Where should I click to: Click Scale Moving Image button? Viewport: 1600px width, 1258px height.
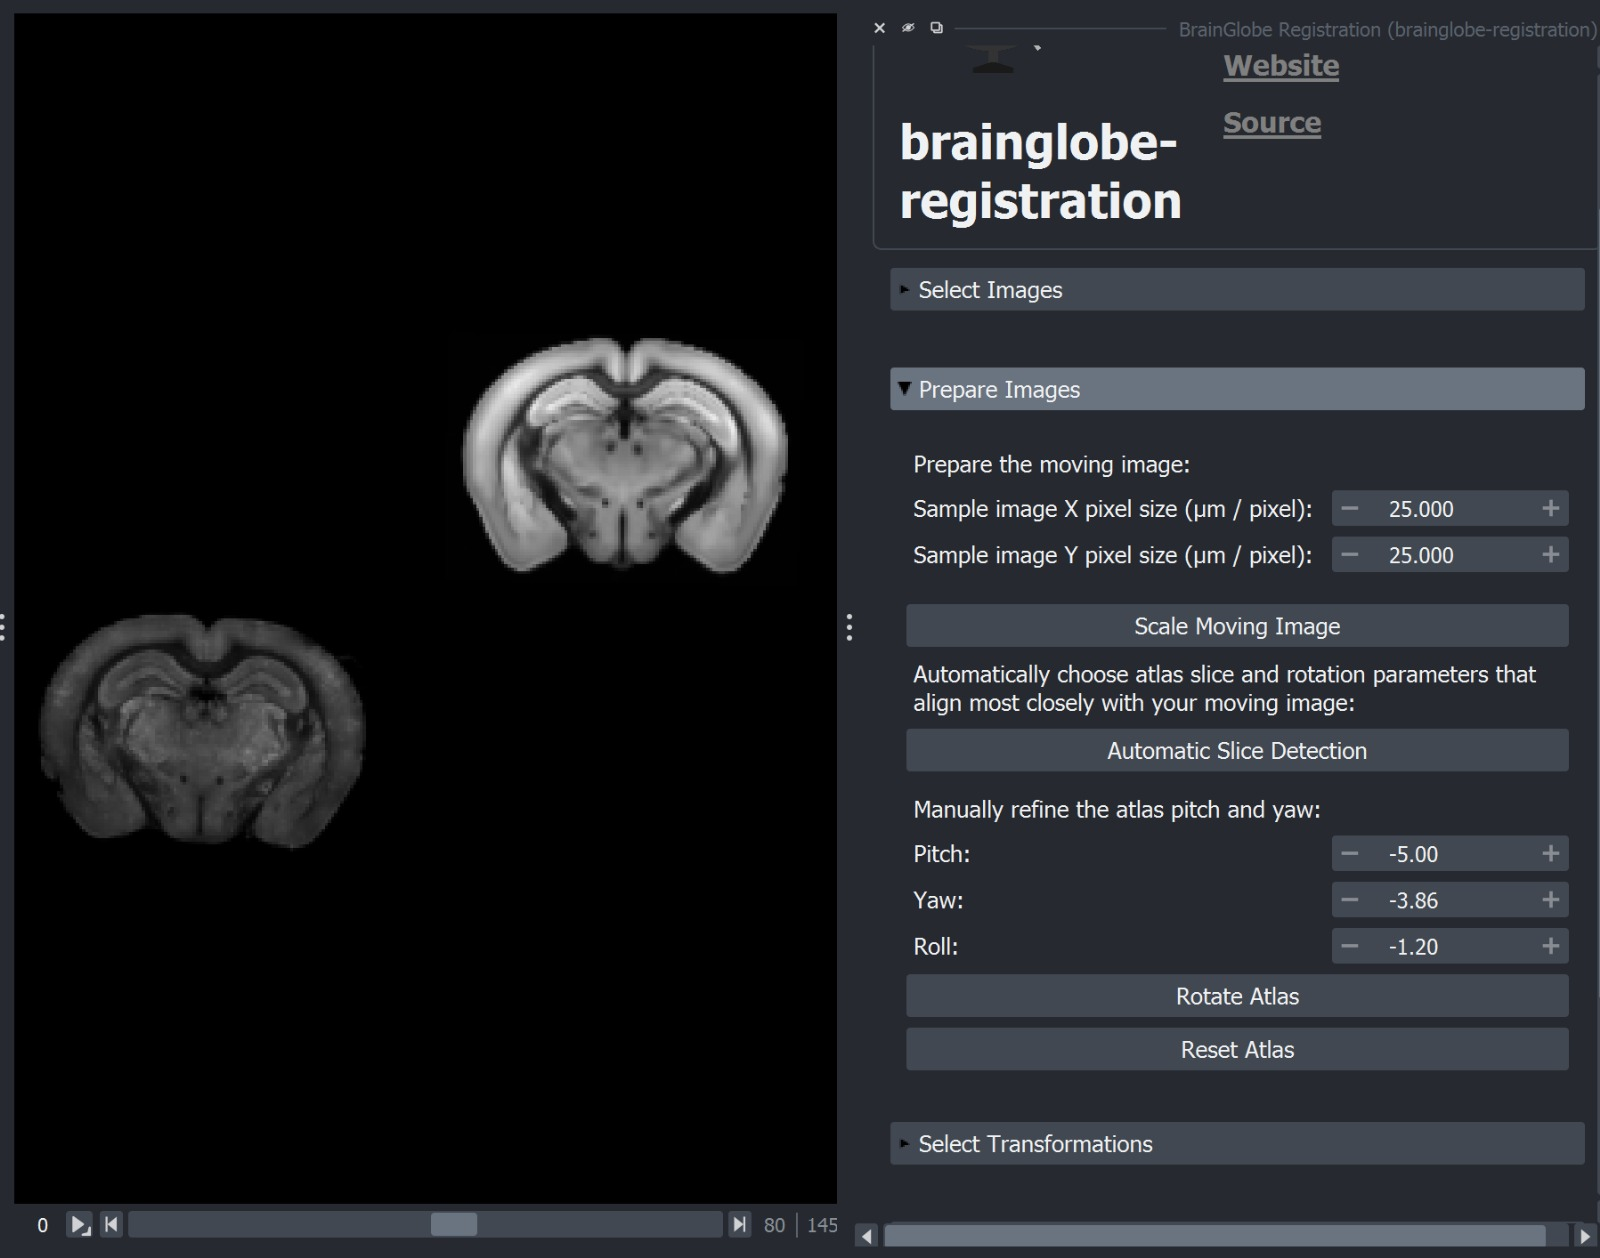pos(1237,626)
